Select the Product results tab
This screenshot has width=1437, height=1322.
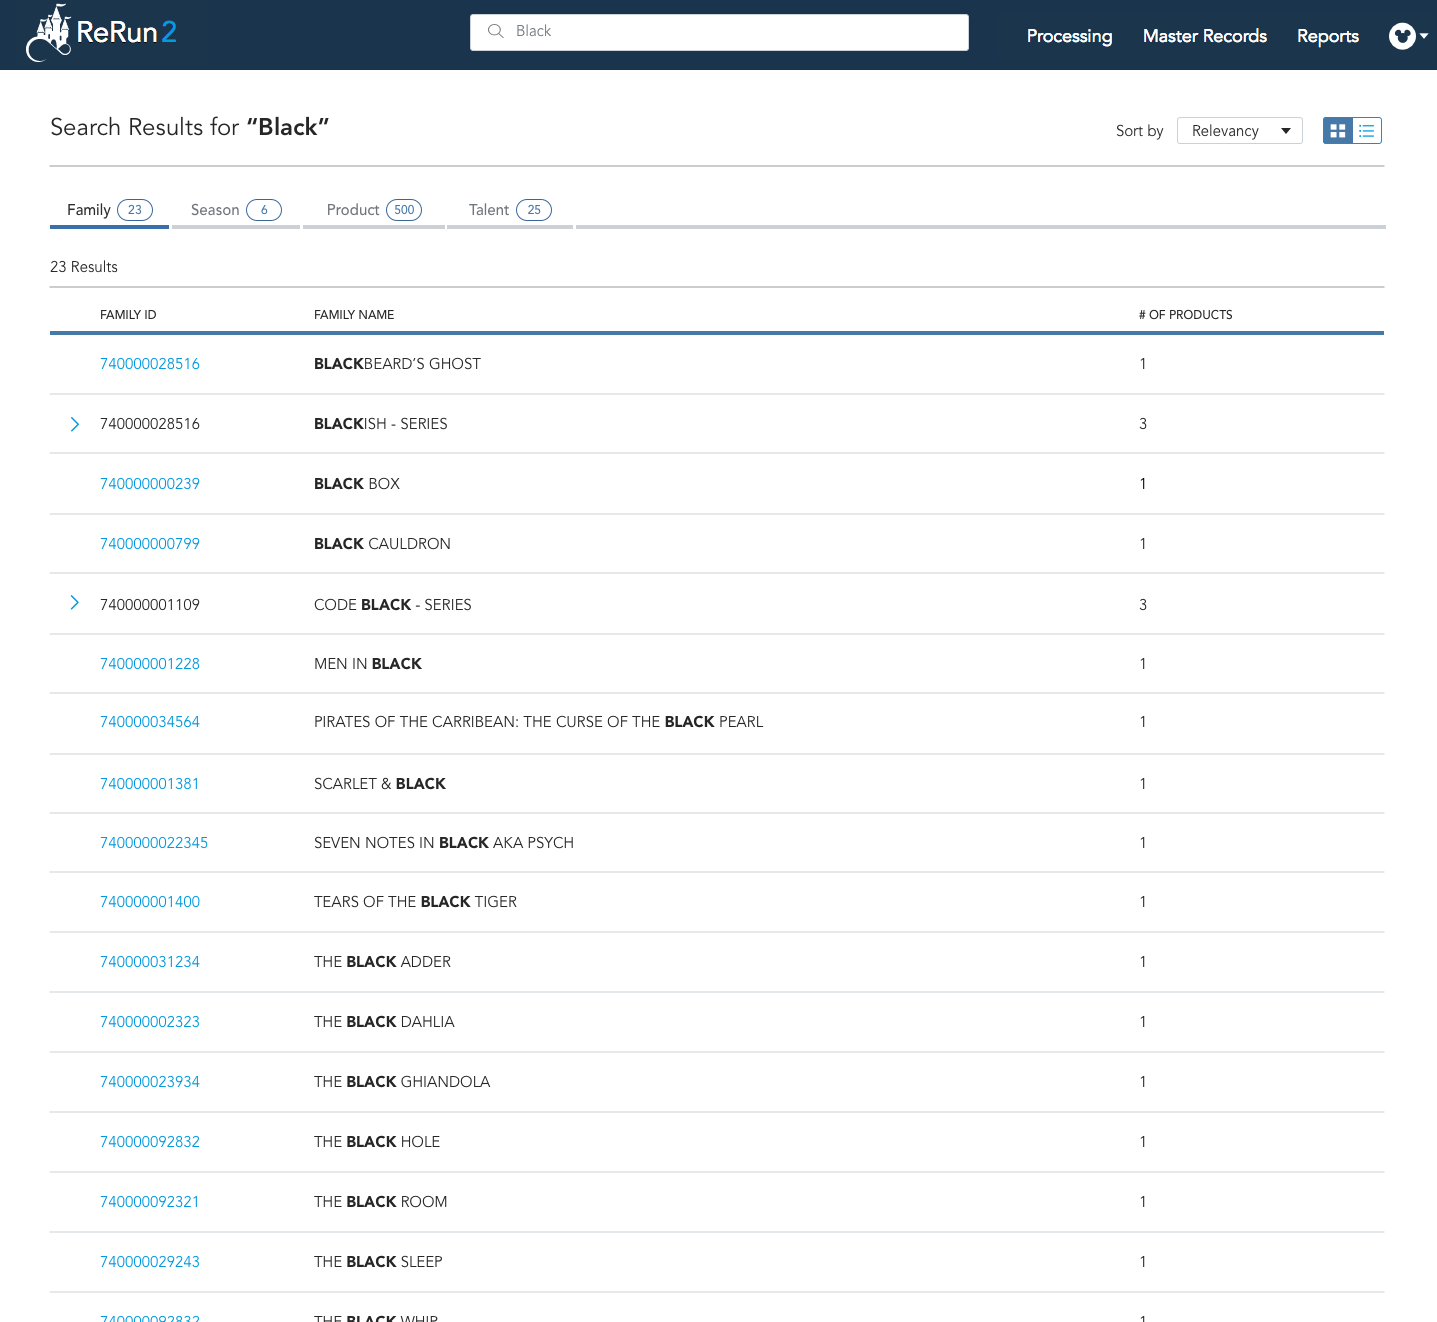pyautogui.click(x=374, y=210)
